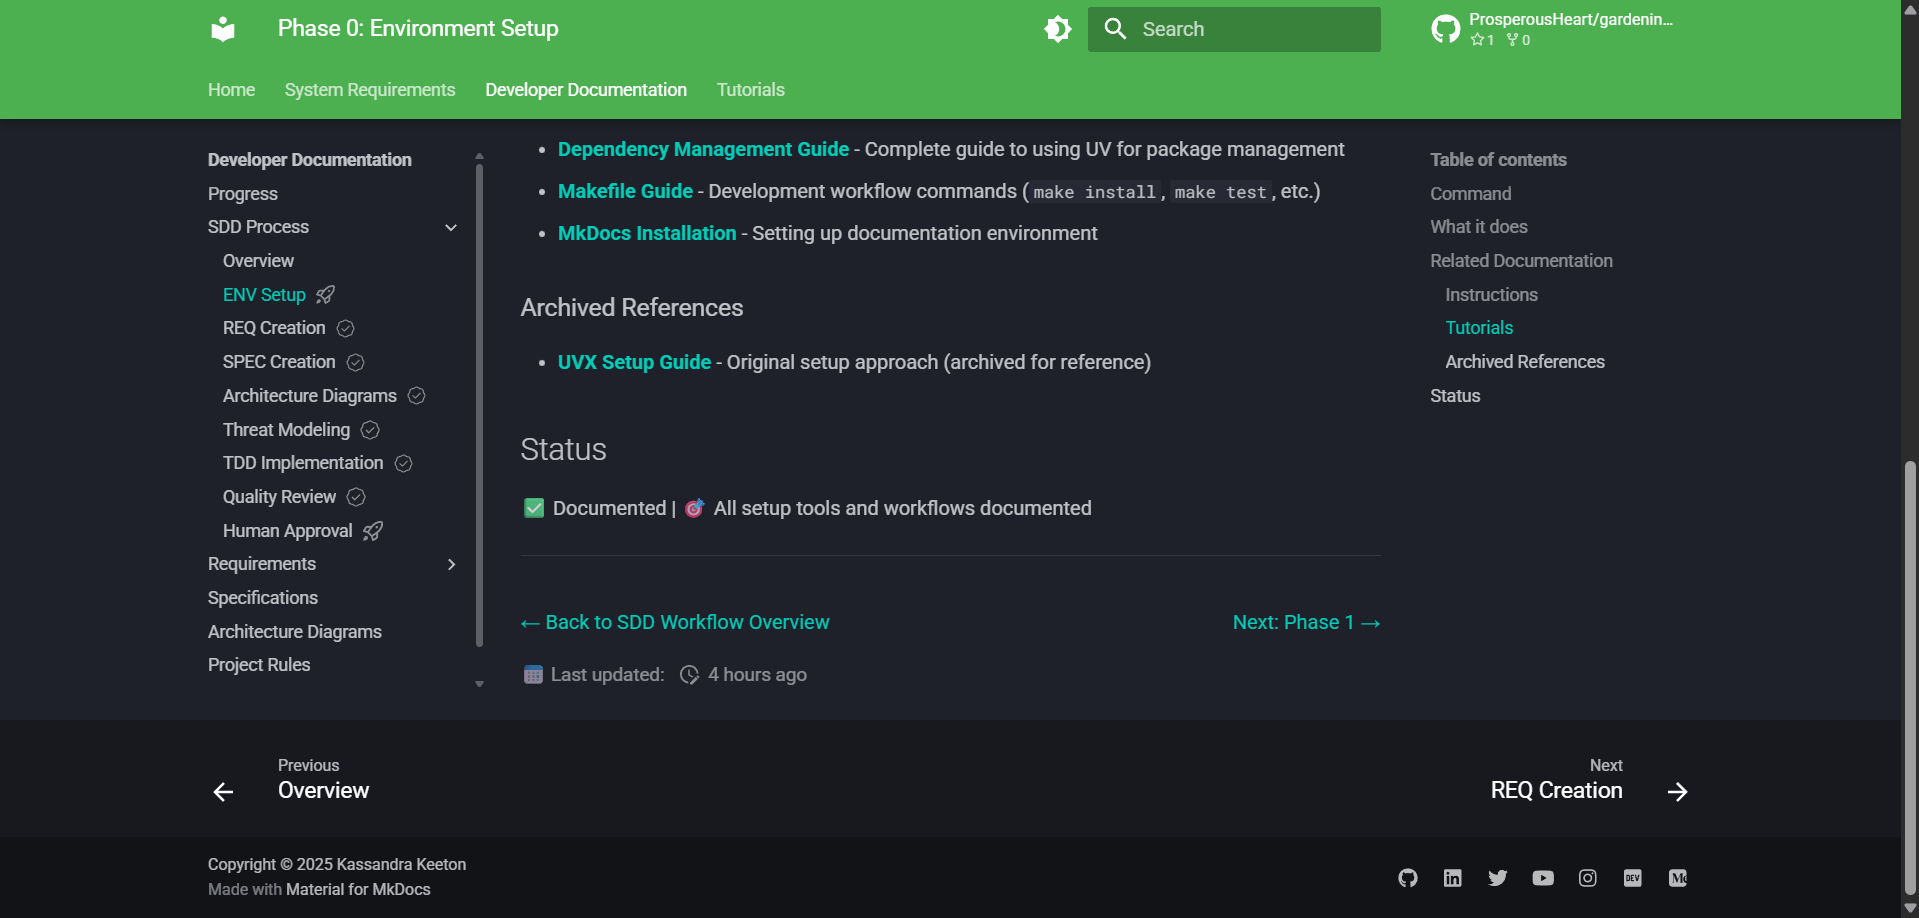Collapse the SDD Process section
The image size is (1919, 918).
point(452,227)
